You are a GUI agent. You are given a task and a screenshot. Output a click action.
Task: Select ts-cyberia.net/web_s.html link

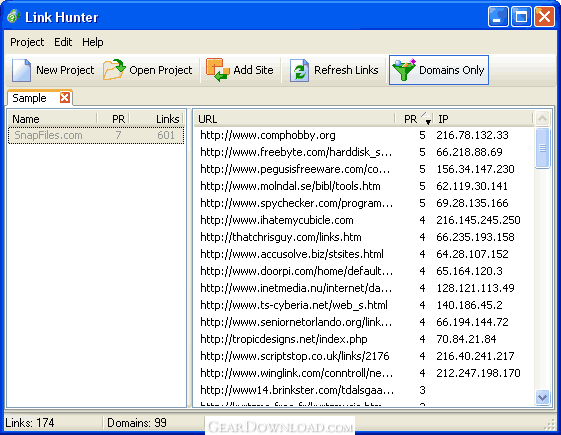tap(294, 305)
